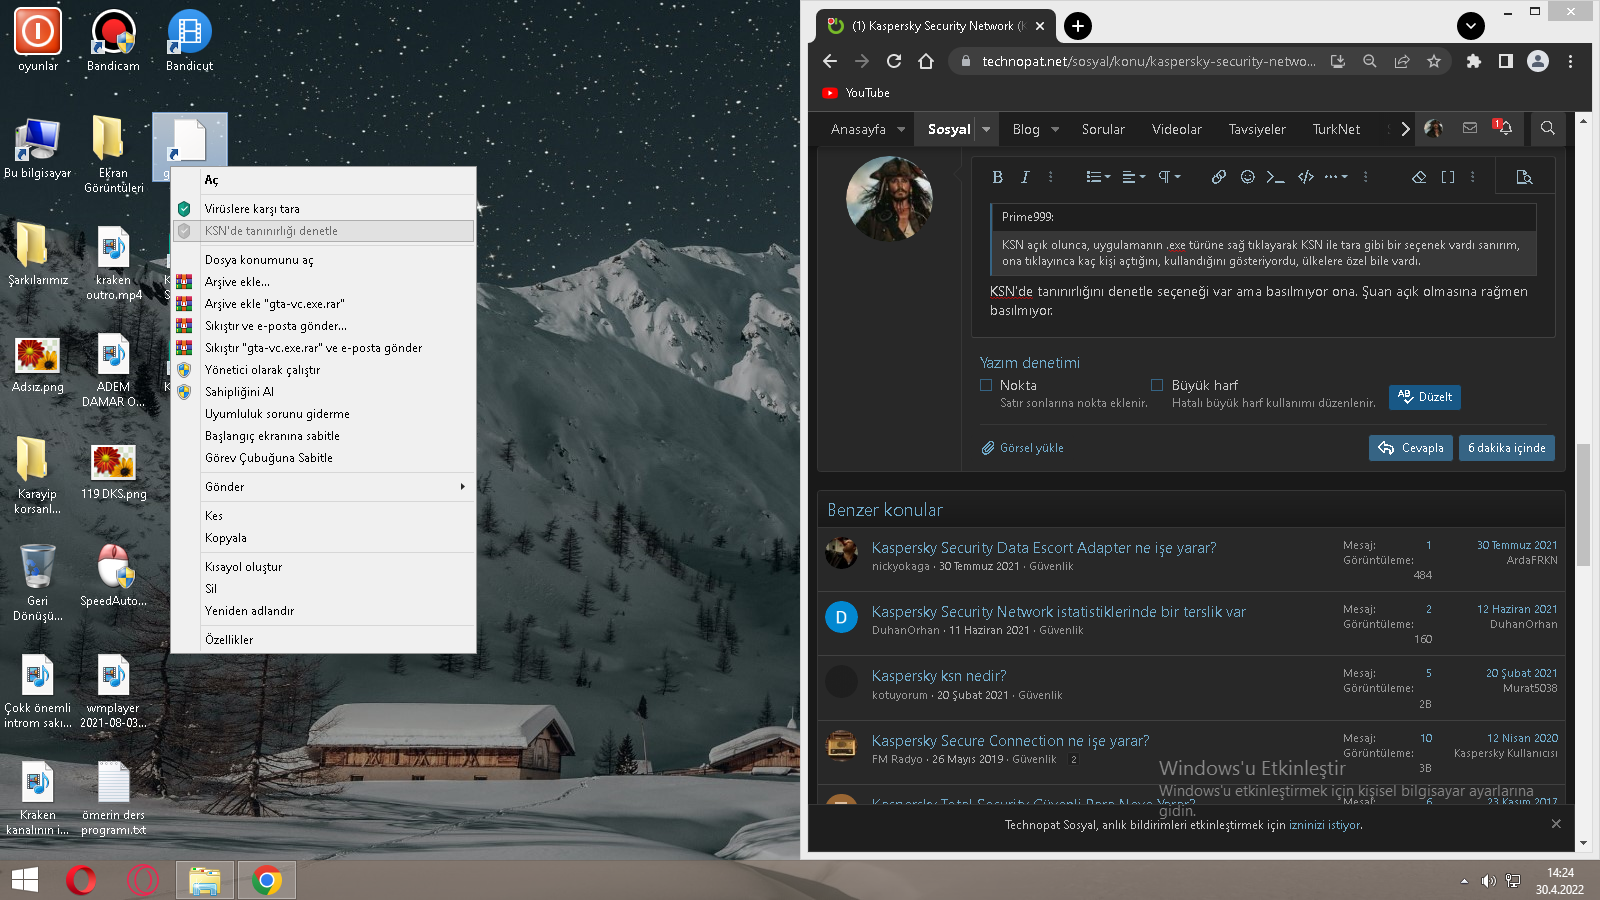Go to Chrome's home page
Viewport: 1600px width, 900px height.
point(926,61)
